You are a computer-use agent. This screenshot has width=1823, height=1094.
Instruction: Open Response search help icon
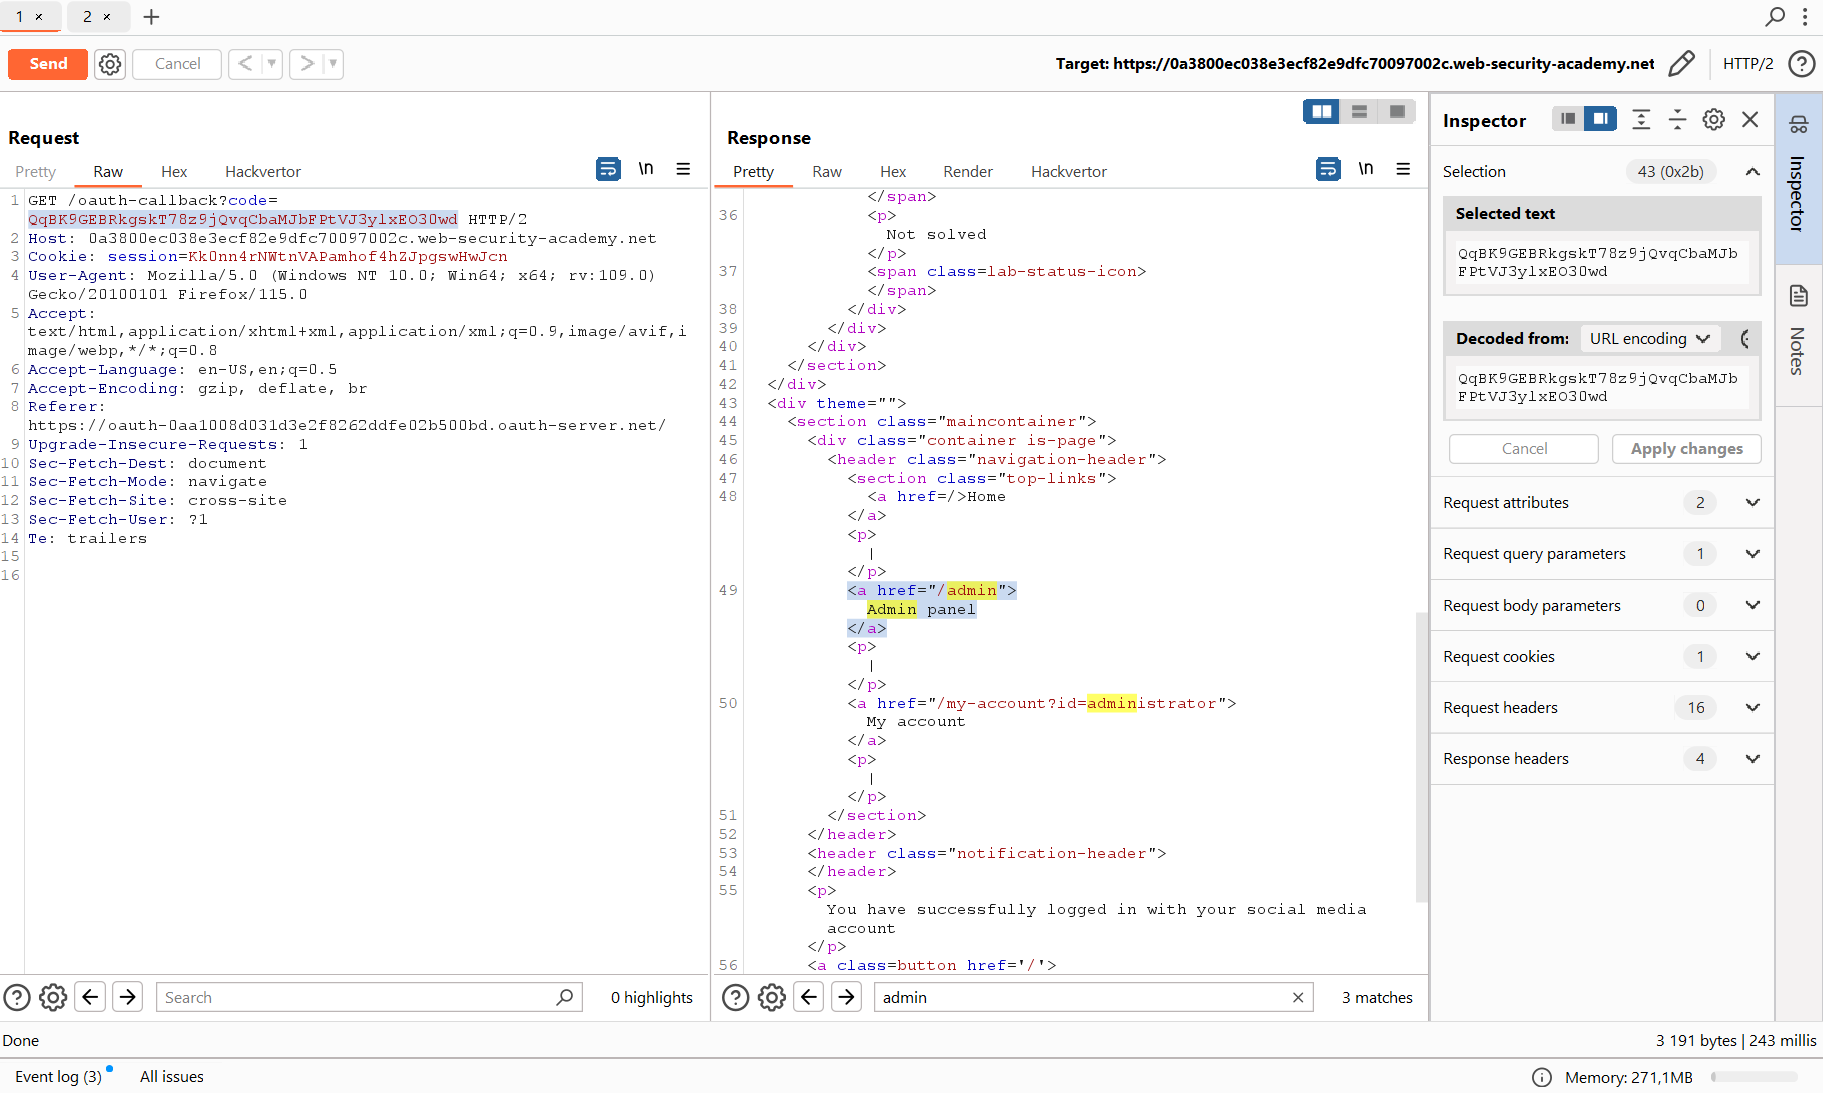pos(735,998)
